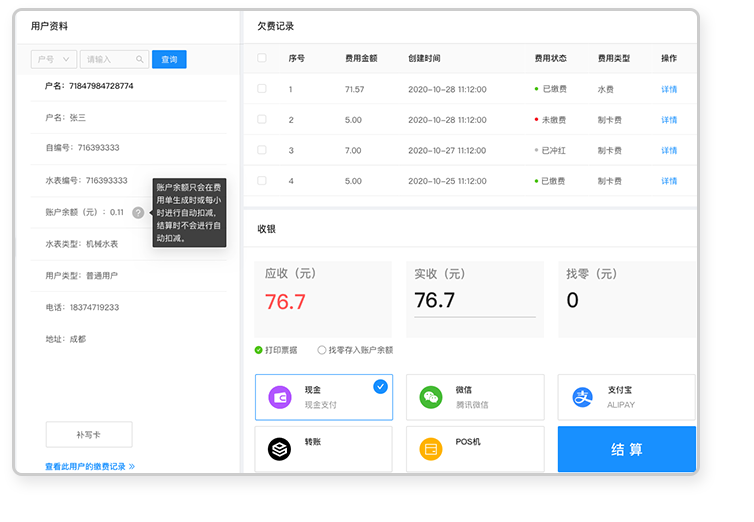Click the 费用金额 column header

coord(361,58)
